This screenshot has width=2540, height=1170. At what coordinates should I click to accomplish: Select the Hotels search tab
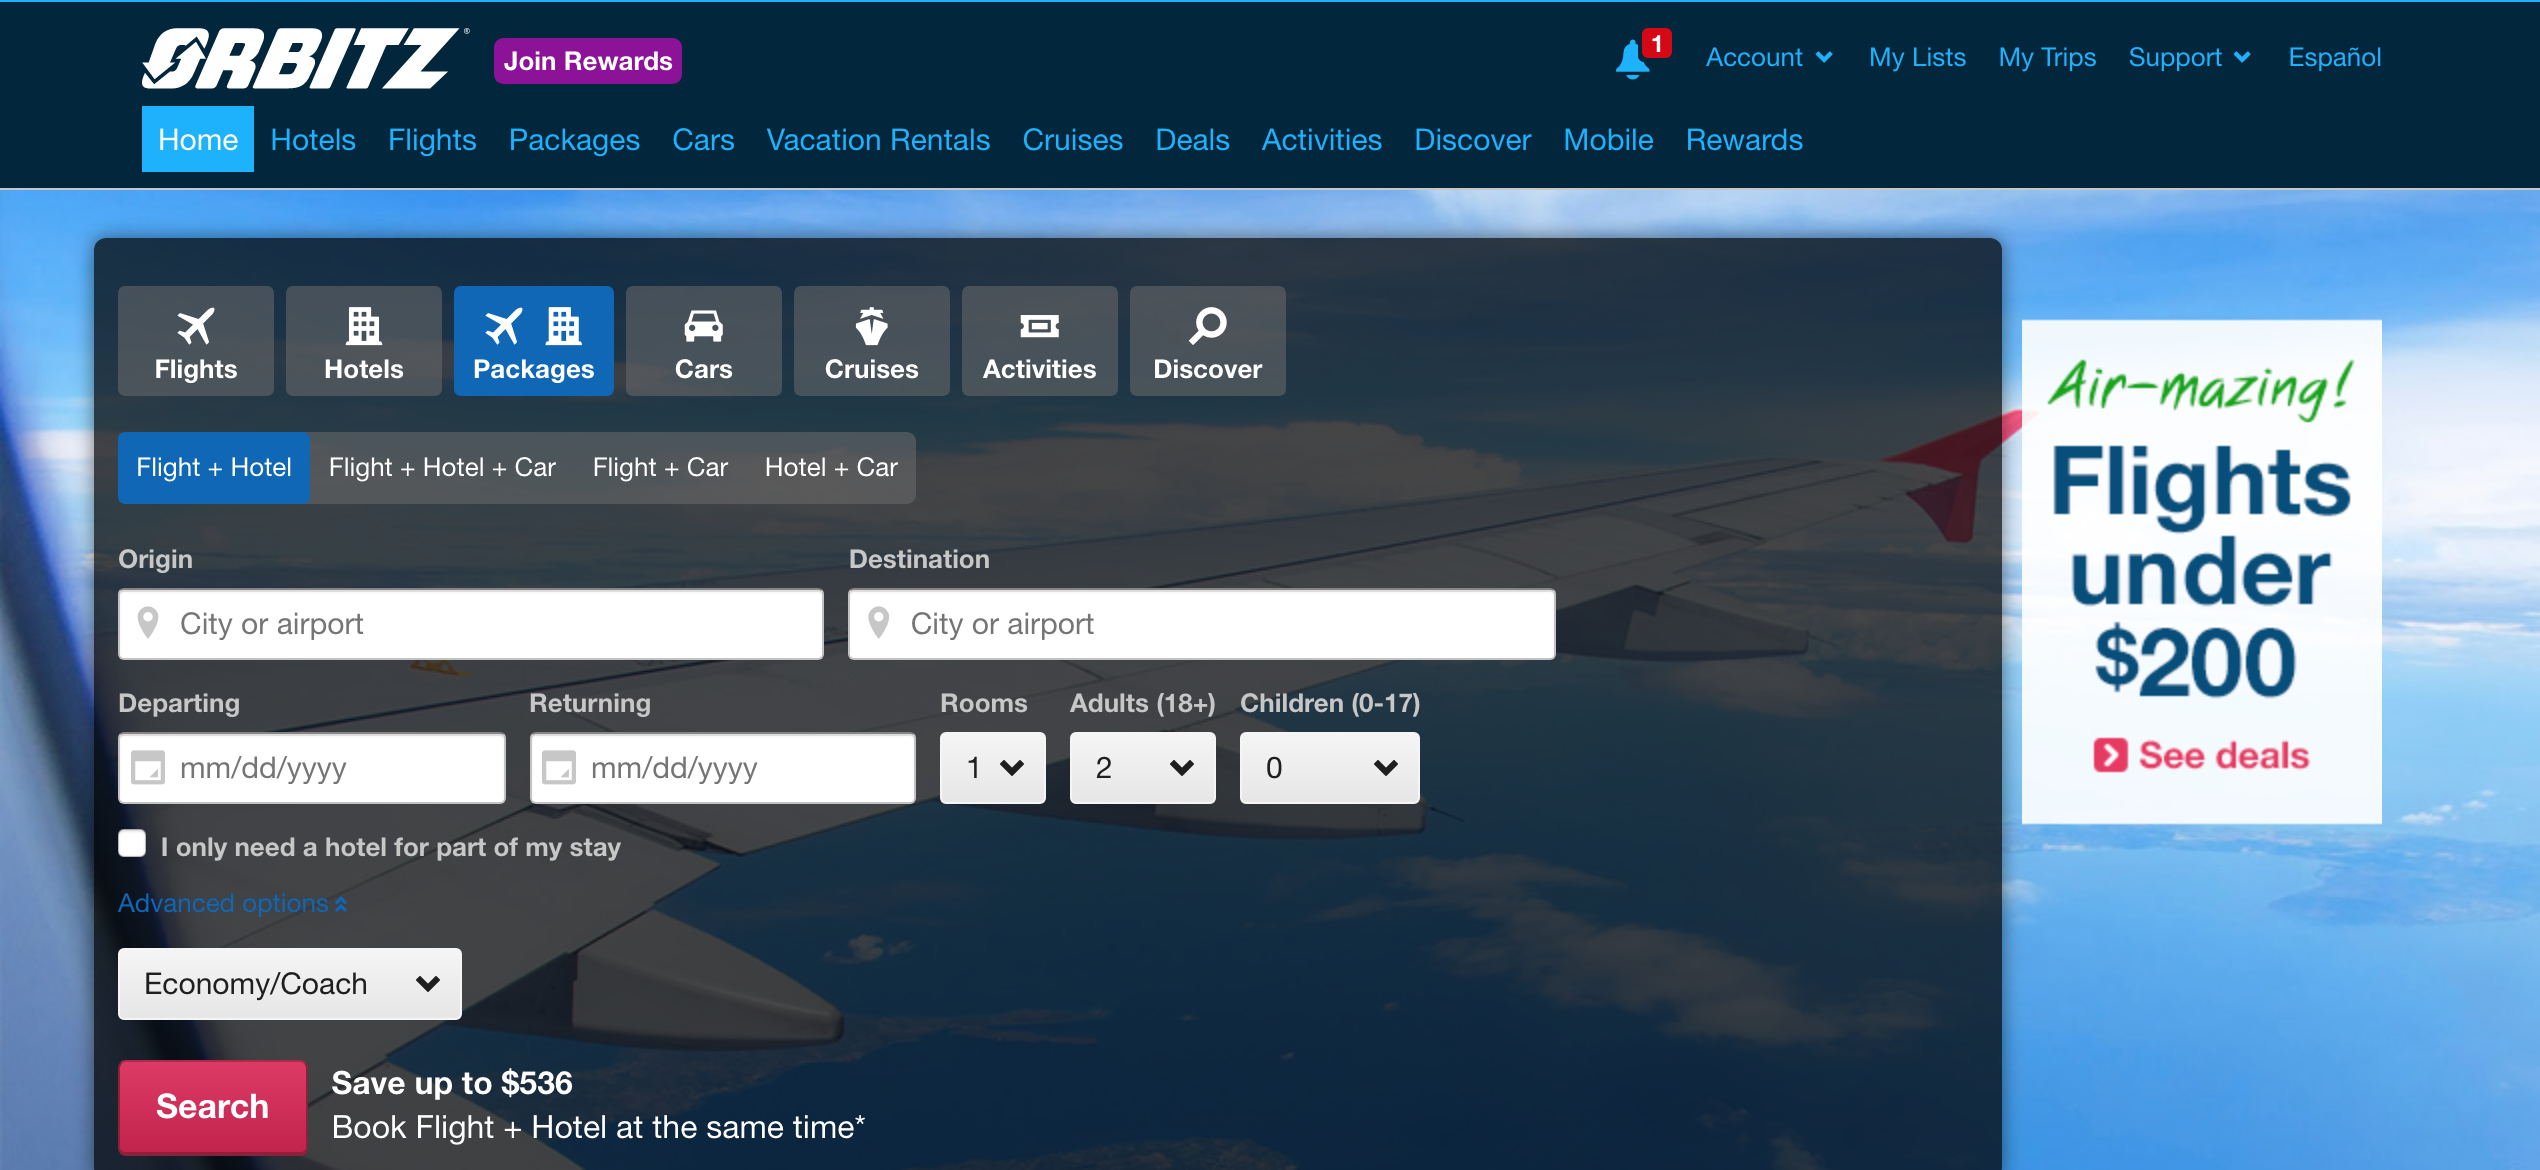point(364,341)
